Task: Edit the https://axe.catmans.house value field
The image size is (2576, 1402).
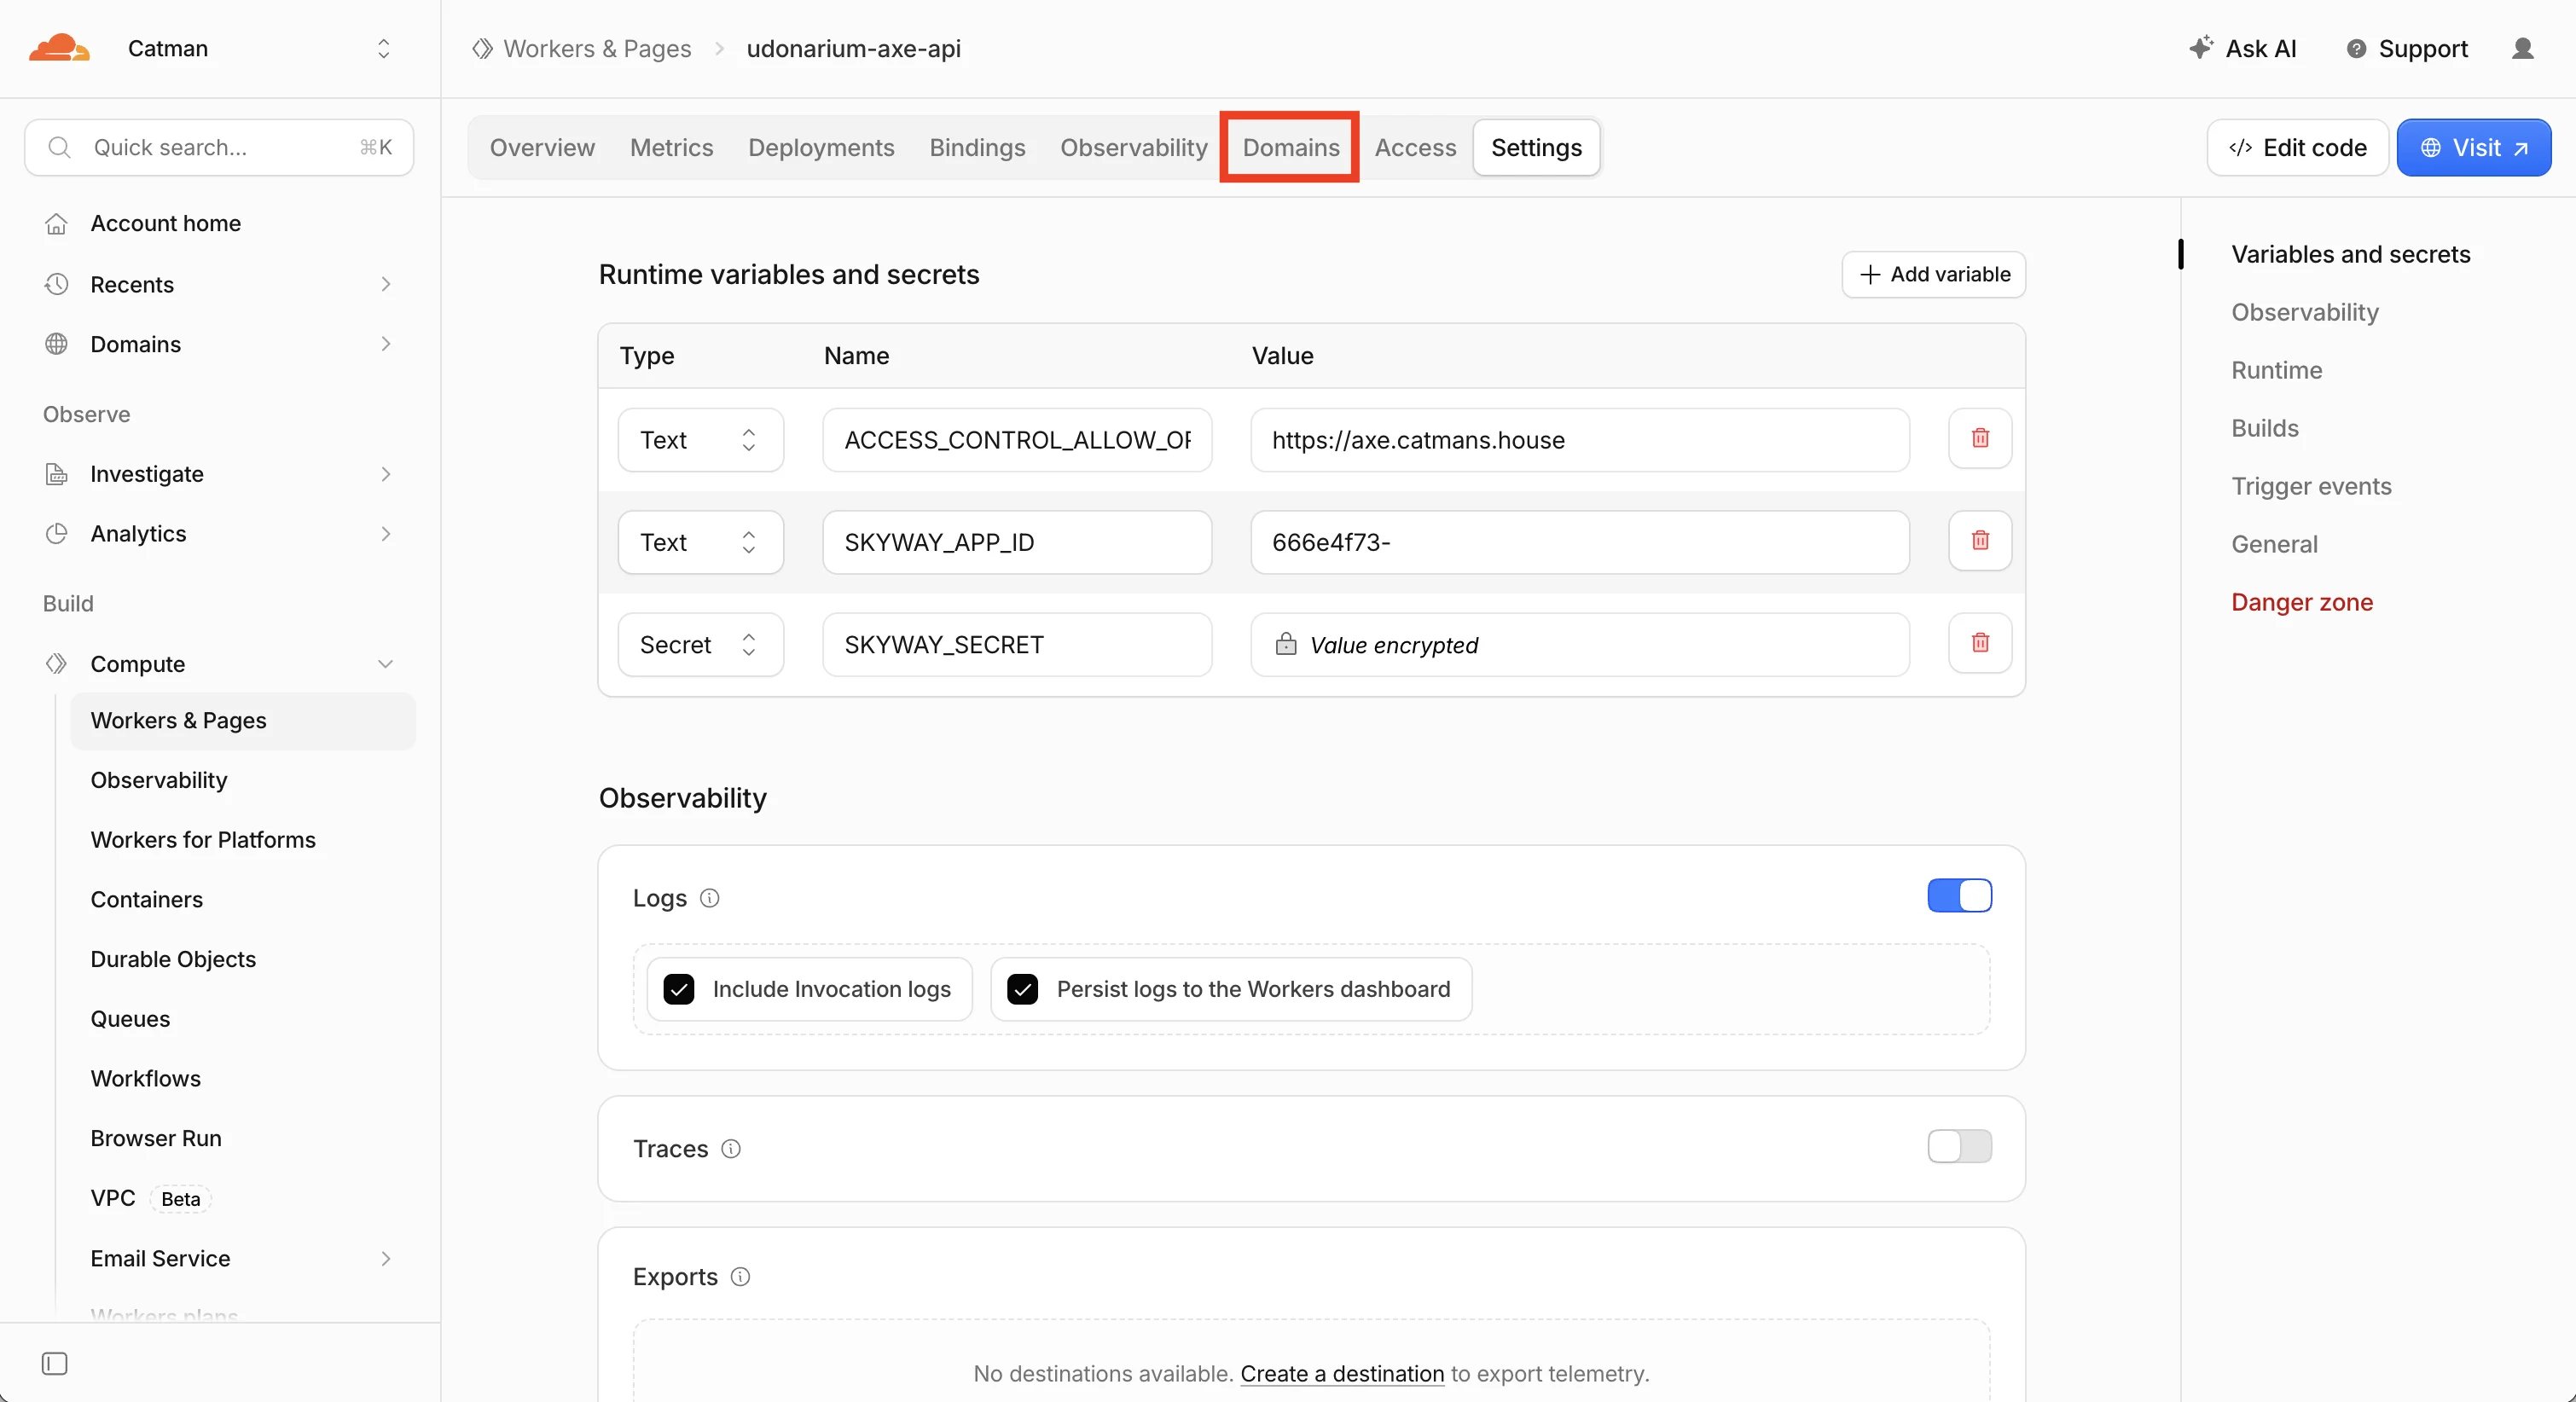Action: (1579, 440)
